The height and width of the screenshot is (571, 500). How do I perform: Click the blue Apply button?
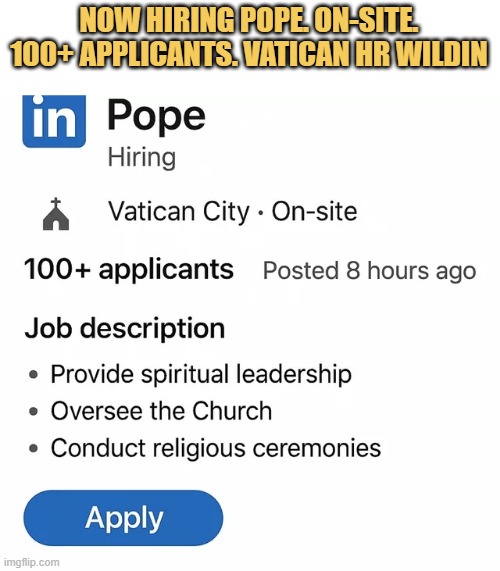(123, 517)
